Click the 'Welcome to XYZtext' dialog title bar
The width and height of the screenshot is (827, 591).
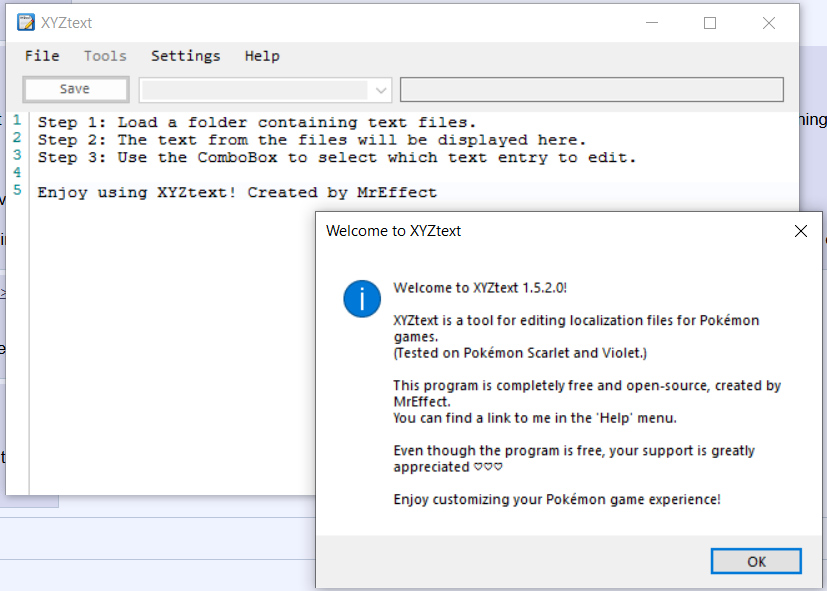click(x=550, y=231)
